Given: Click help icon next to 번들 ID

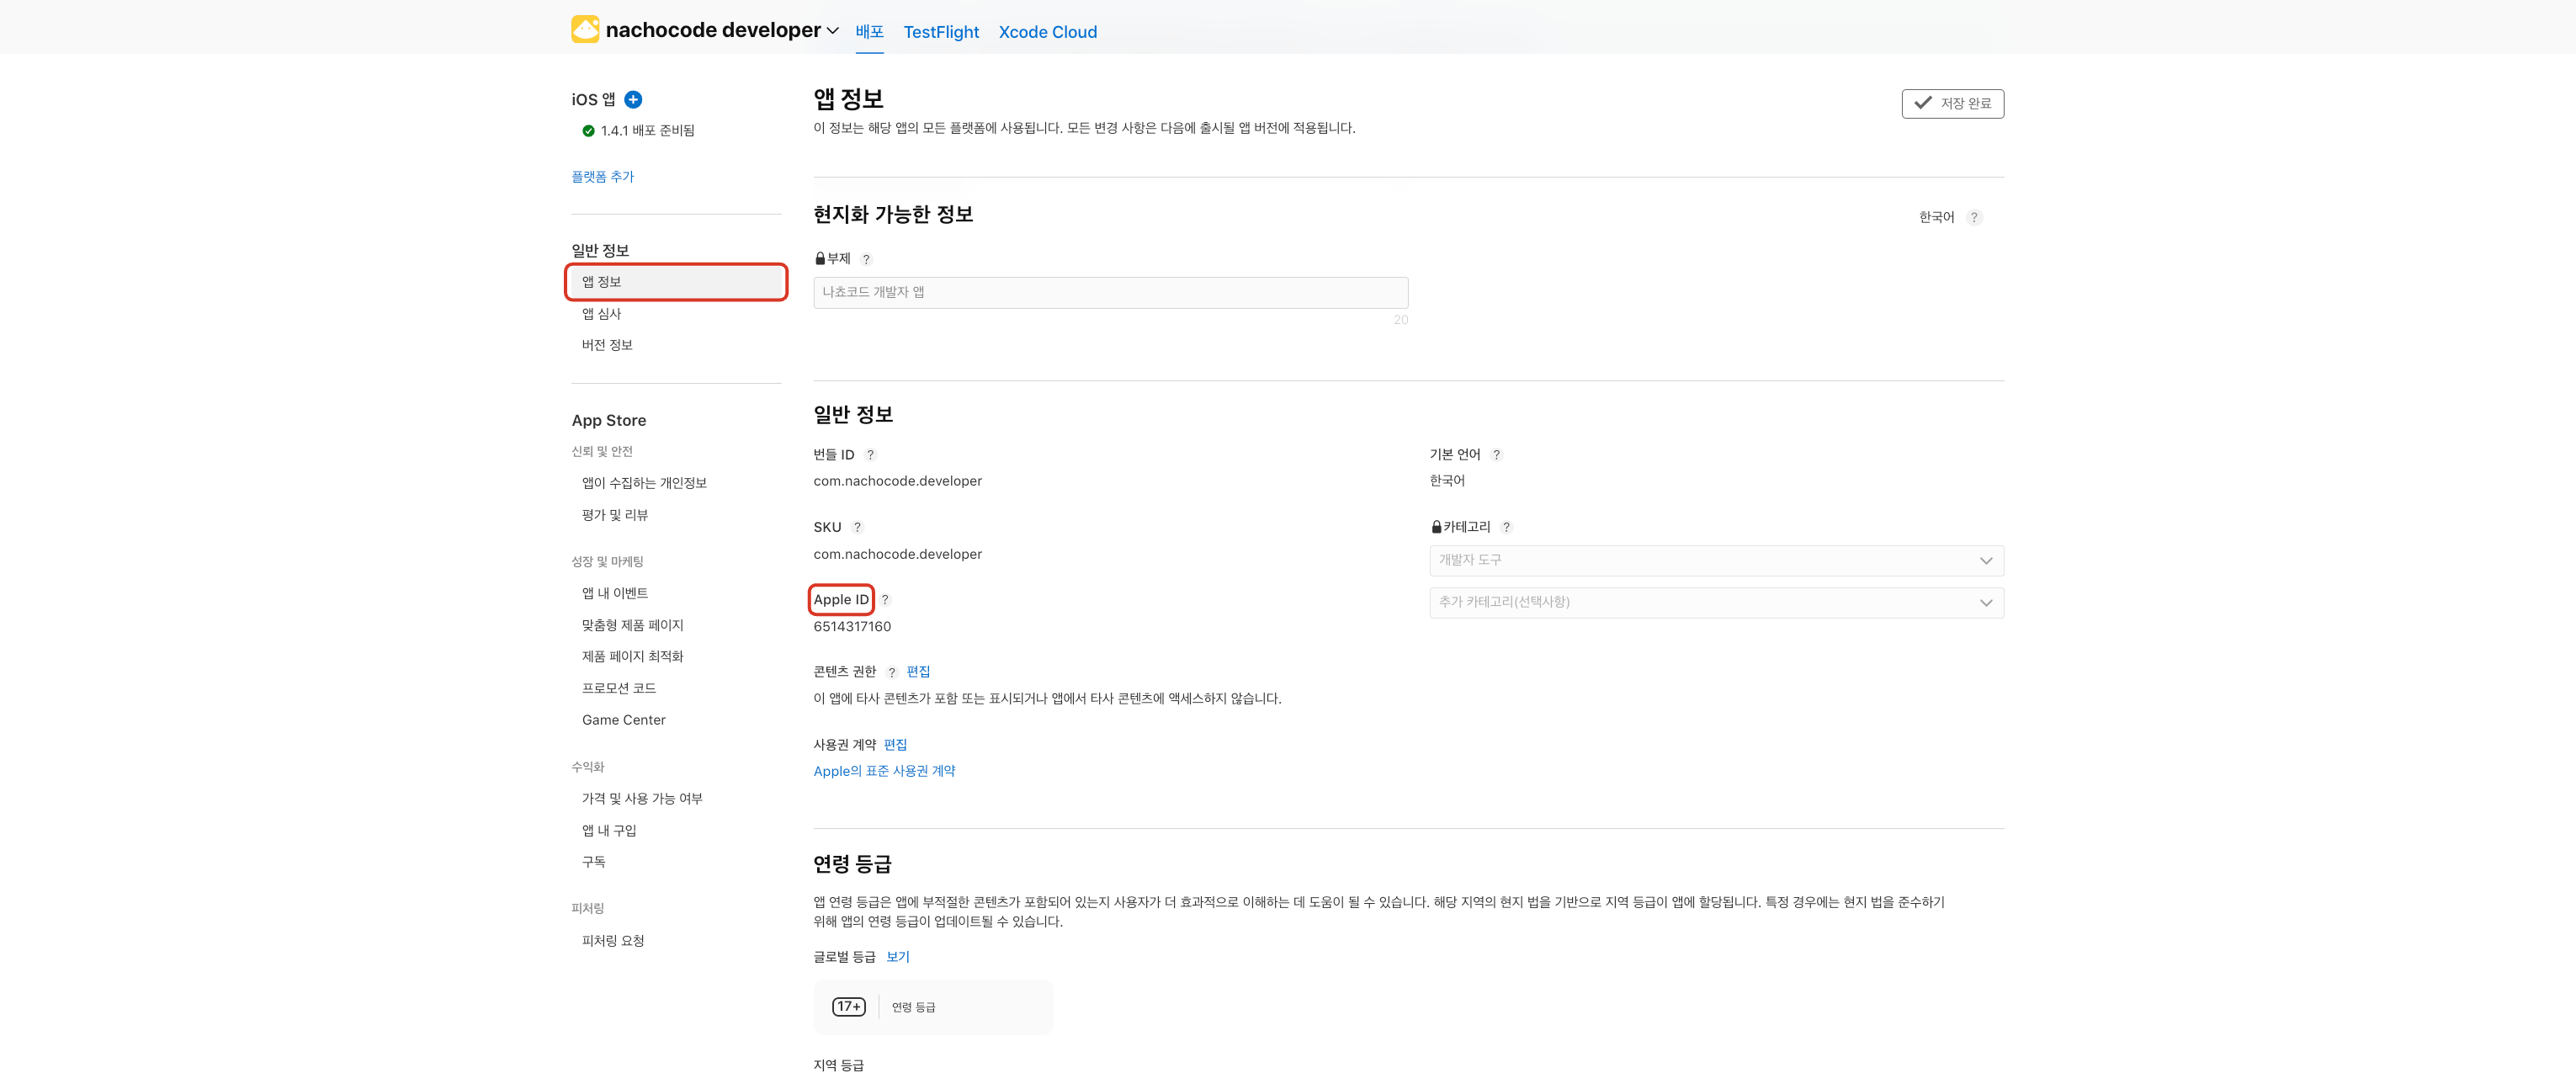Looking at the screenshot, I should click(x=870, y=455).
